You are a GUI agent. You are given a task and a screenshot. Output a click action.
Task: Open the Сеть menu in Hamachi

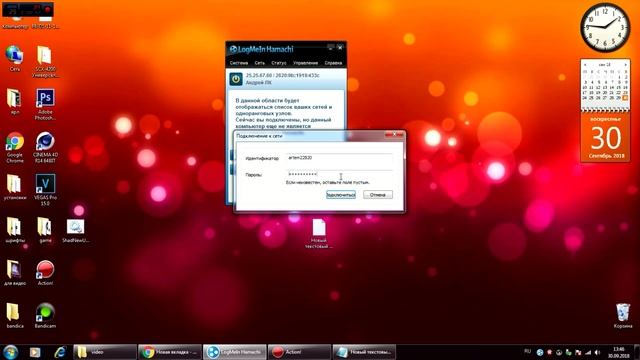[260, 63]
